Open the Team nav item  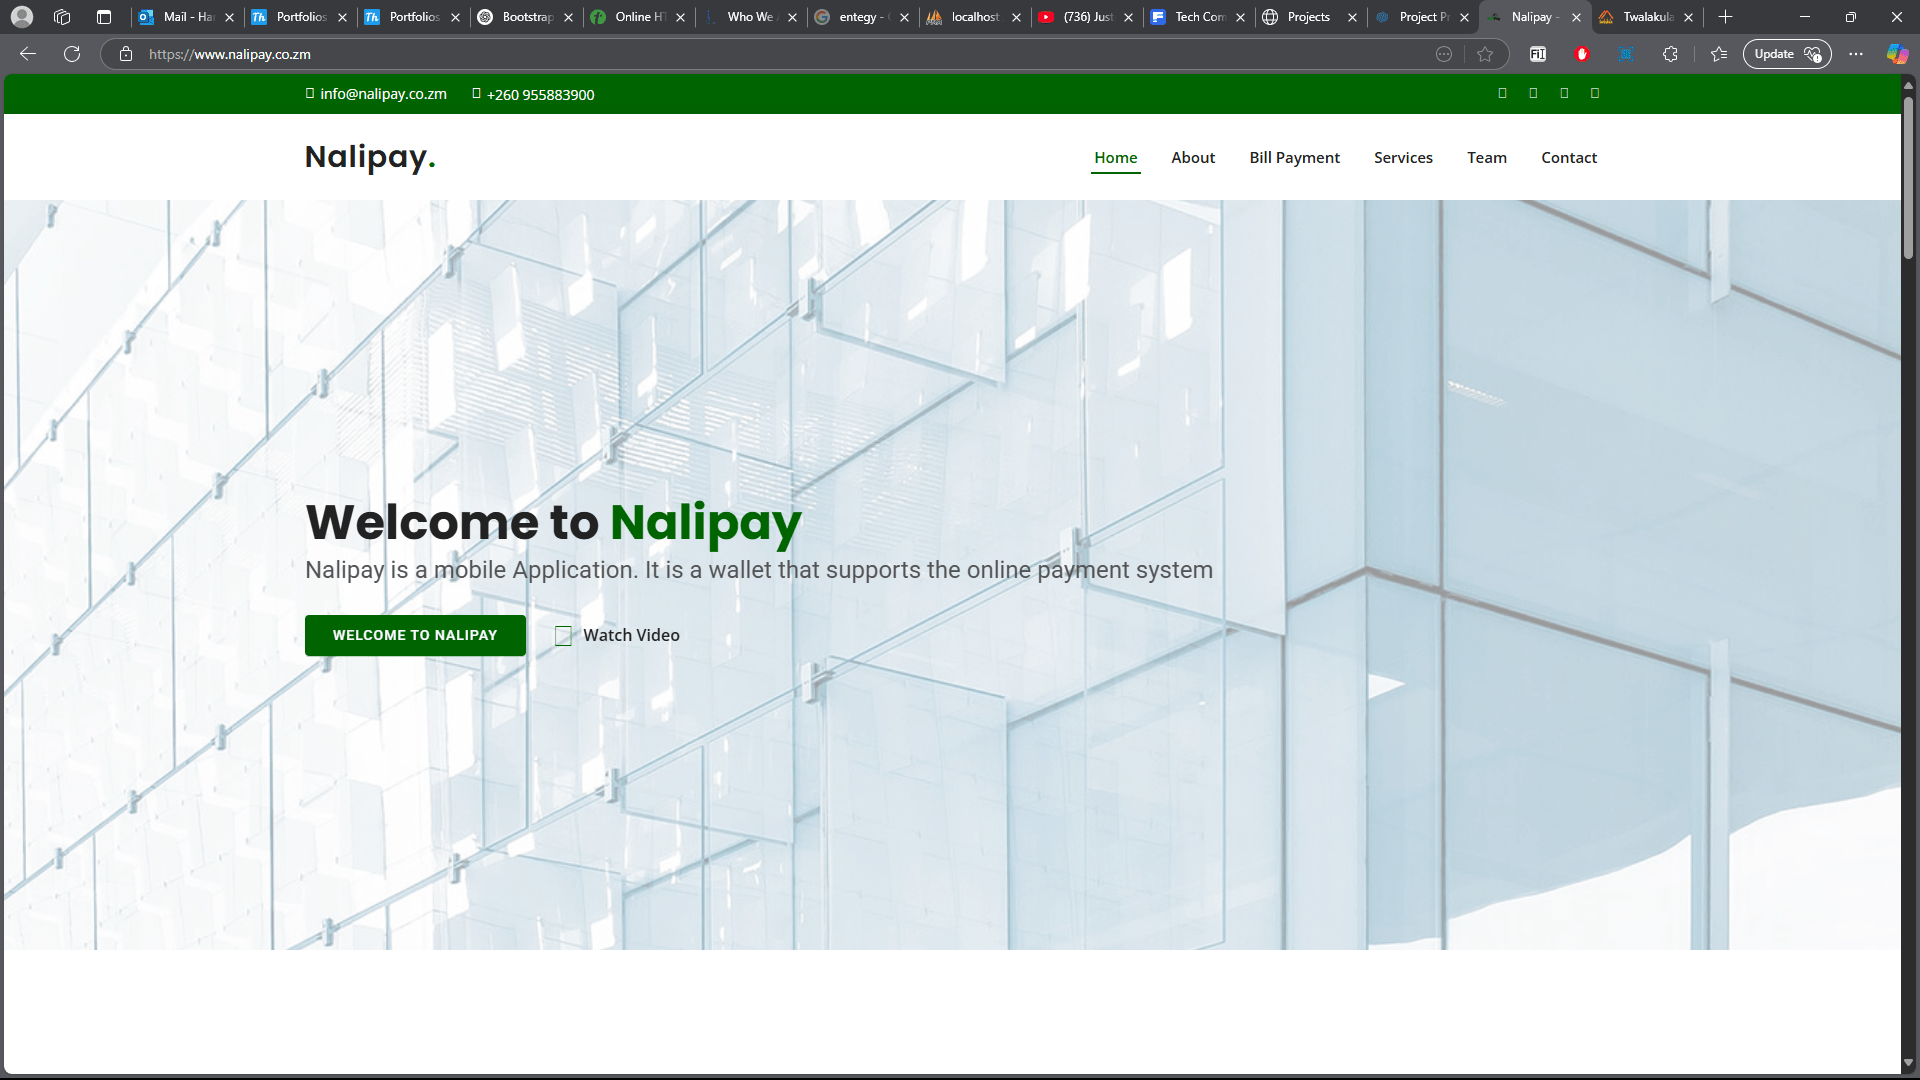[x=1487, y=158]
